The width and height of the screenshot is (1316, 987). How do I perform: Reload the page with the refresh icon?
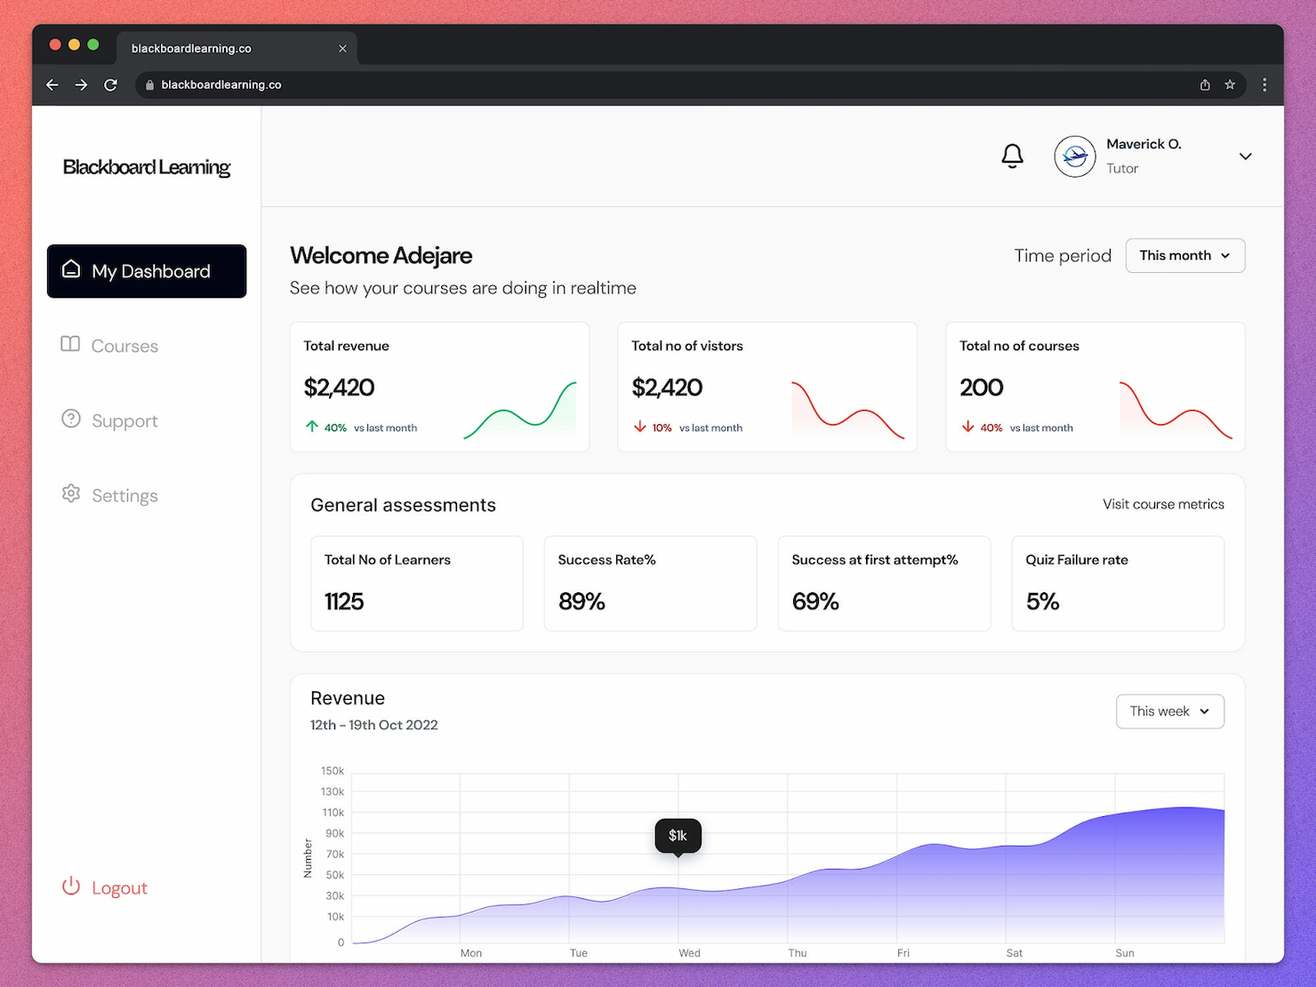(111, 85)
